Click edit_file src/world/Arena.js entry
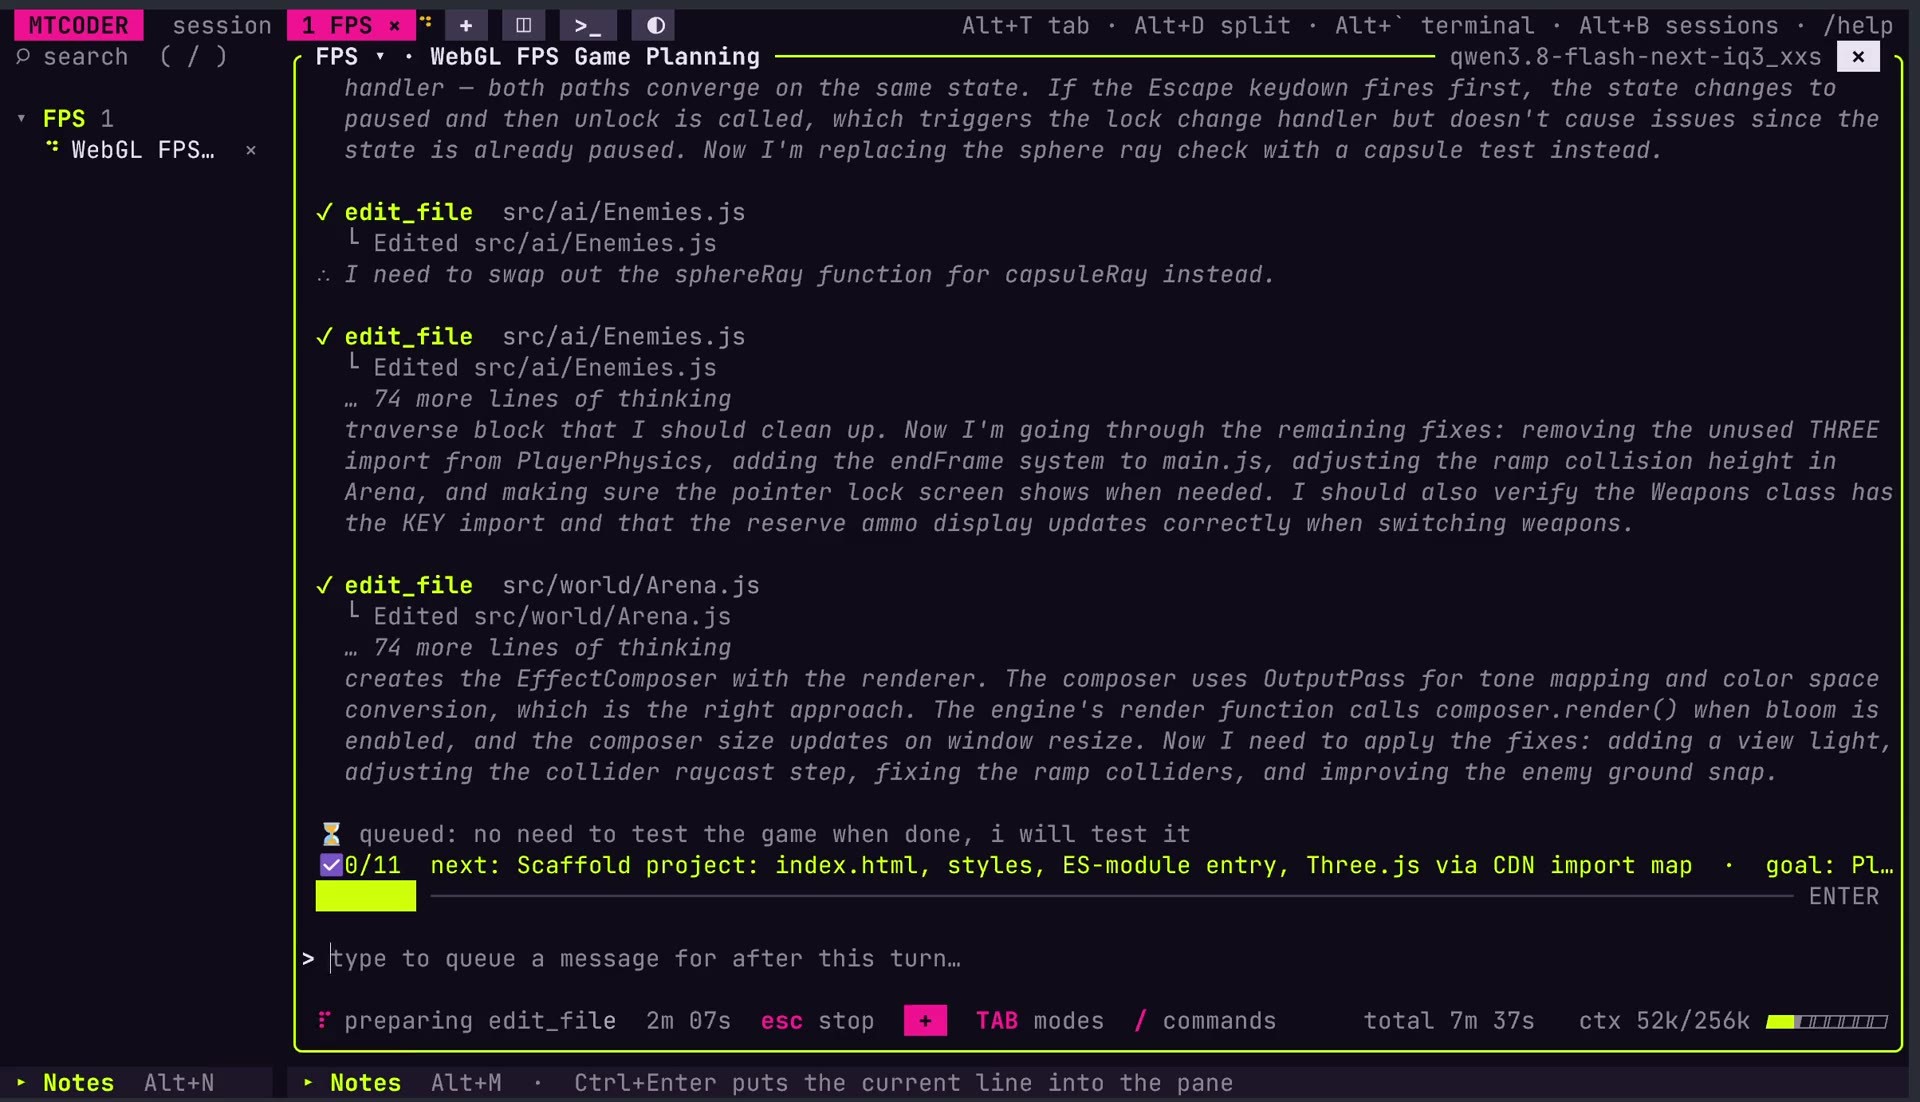Screen dimensions: 1920x1102 click(x=538, y=585)
